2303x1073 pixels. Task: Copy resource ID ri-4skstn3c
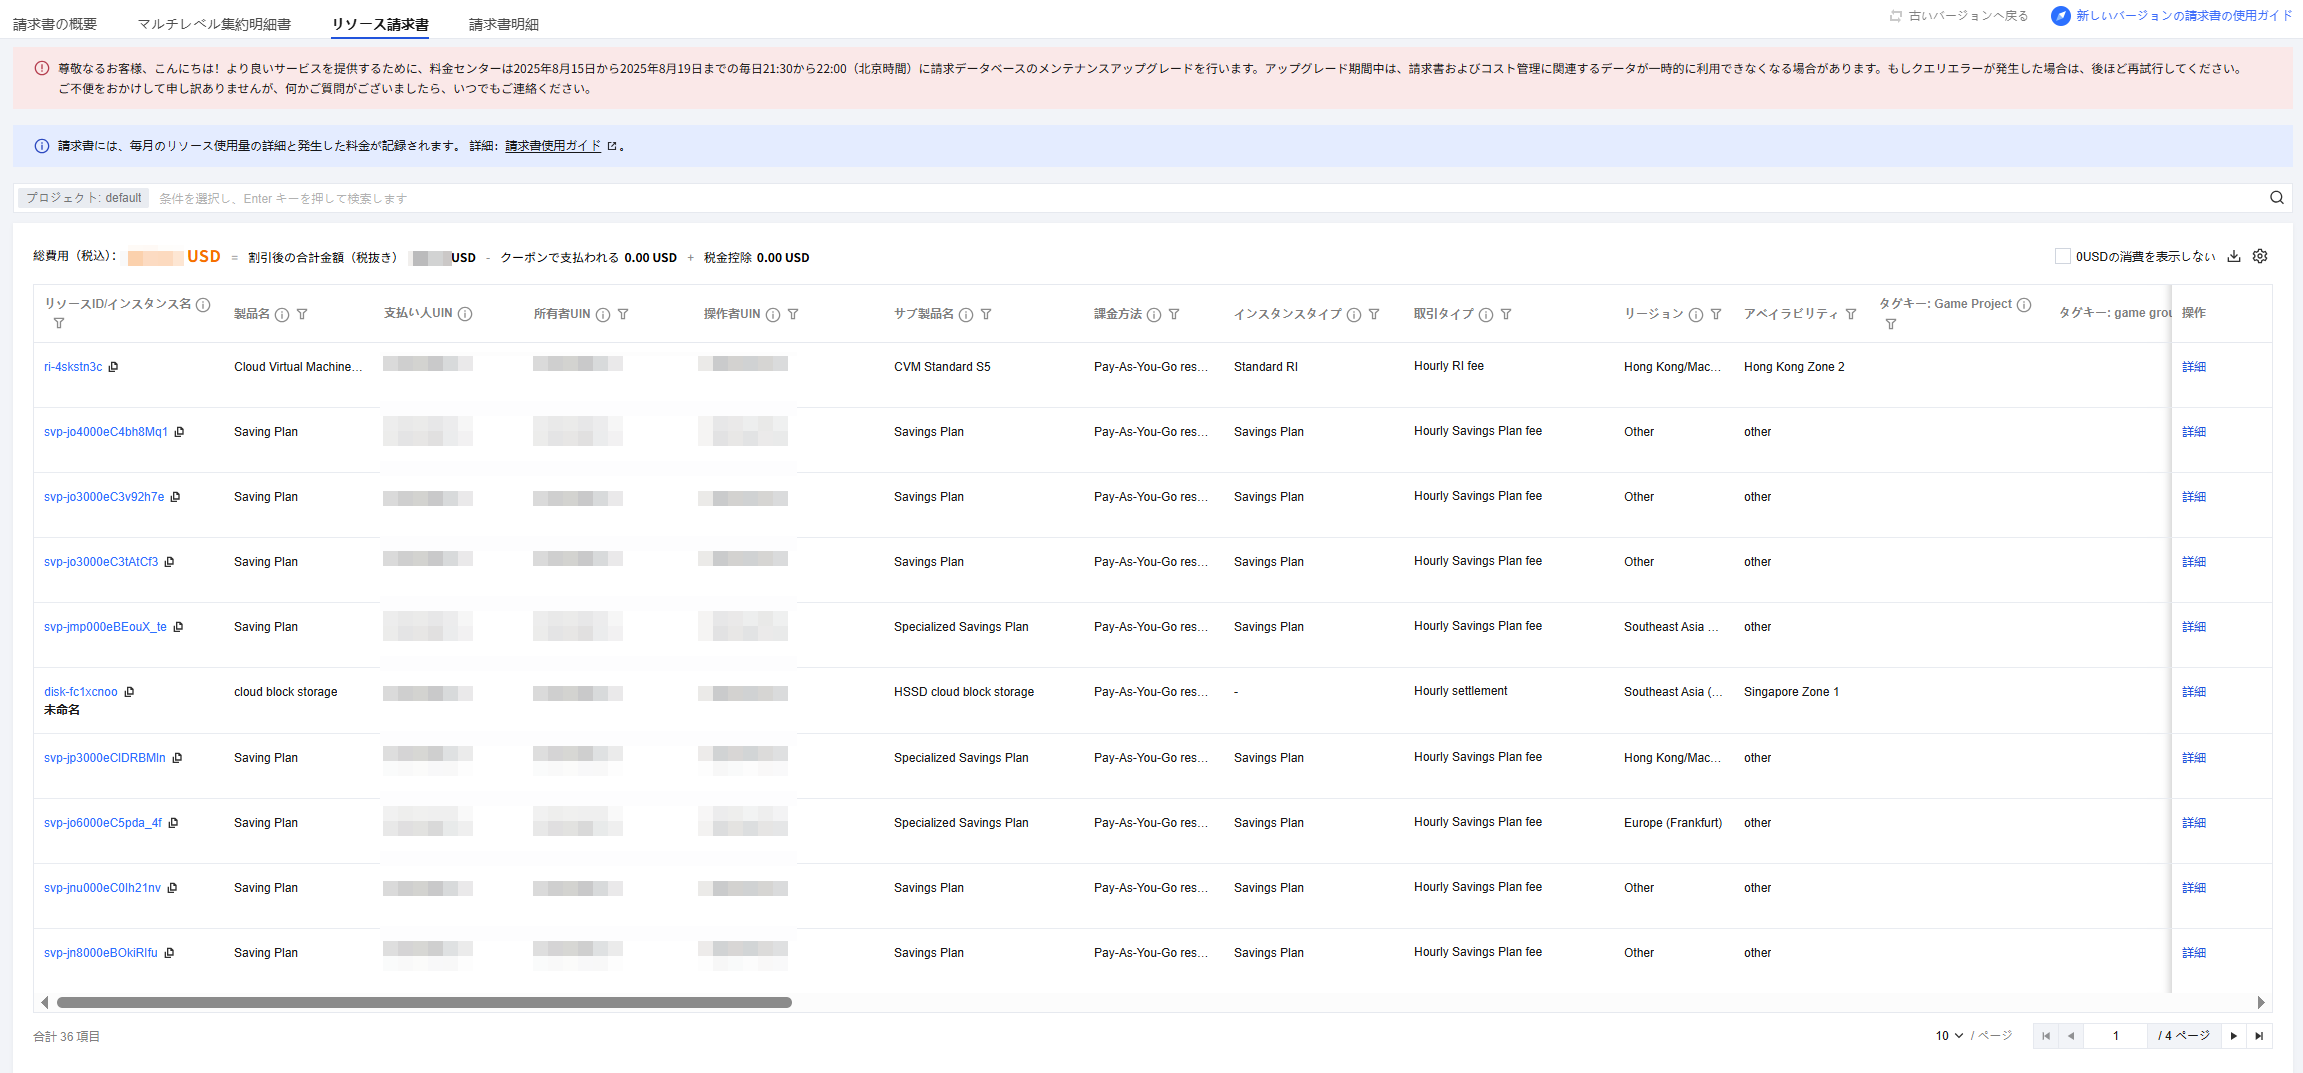tap(114, 367)
